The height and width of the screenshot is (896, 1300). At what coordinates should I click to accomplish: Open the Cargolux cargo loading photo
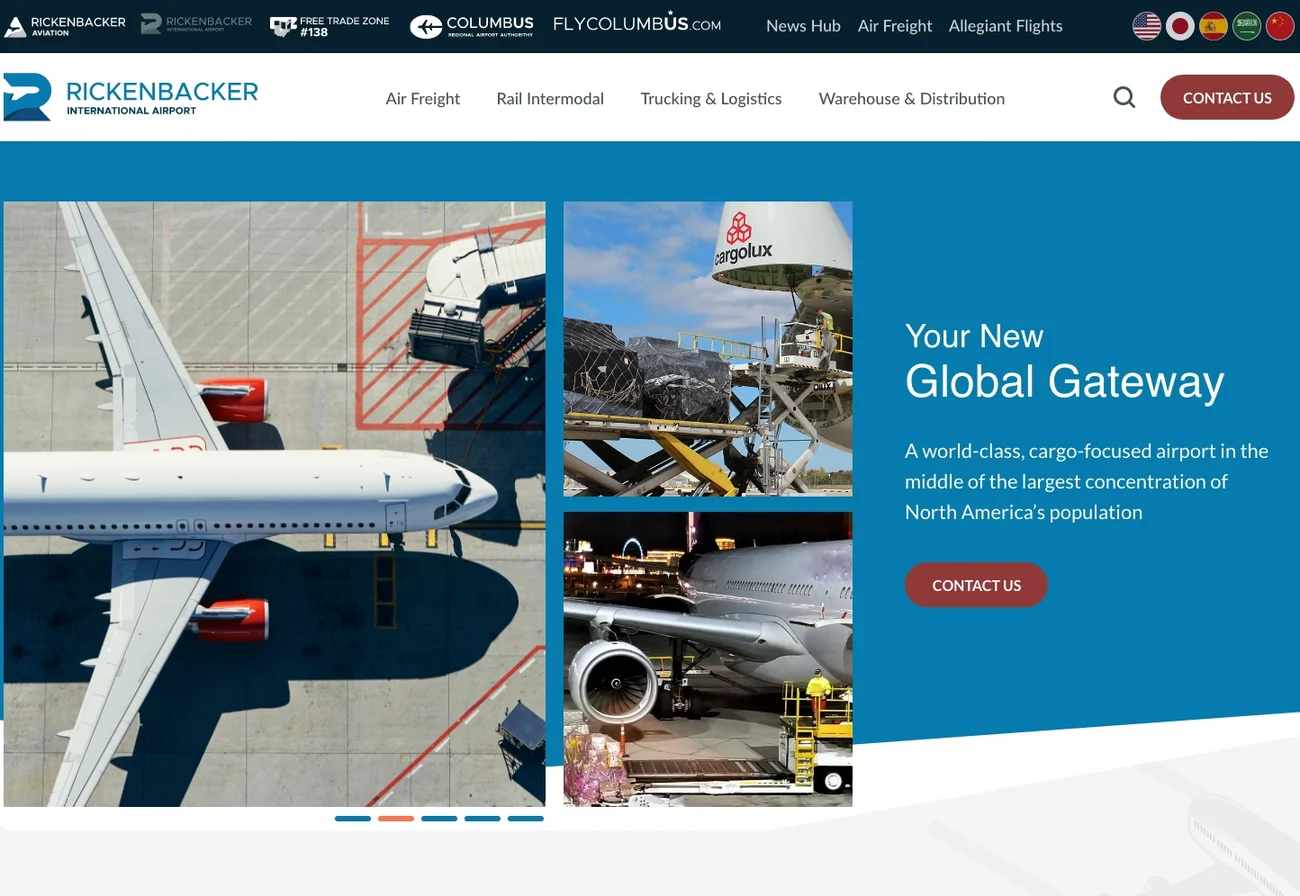[708, 349]
